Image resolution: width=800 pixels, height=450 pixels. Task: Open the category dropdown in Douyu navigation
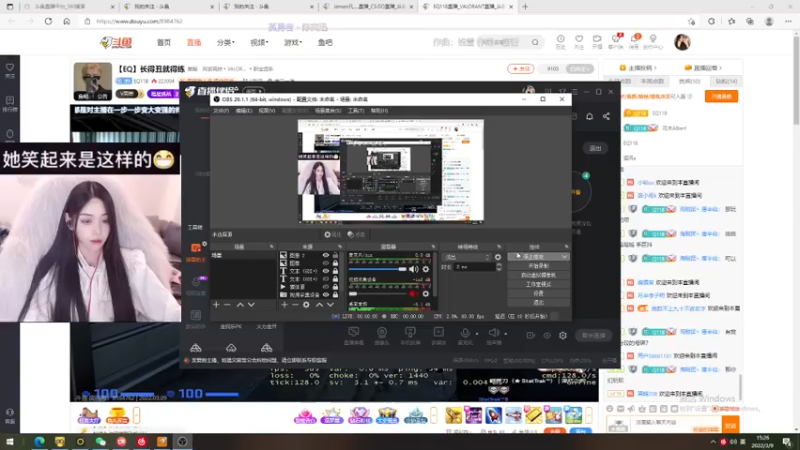[x=226, y=42]
